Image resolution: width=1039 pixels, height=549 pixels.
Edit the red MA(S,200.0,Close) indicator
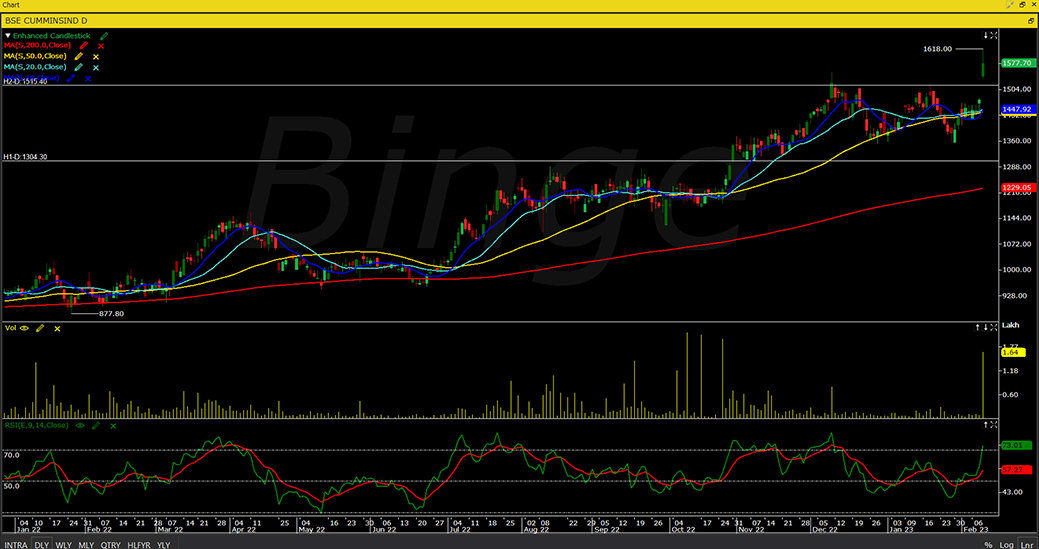click(83, 46)
